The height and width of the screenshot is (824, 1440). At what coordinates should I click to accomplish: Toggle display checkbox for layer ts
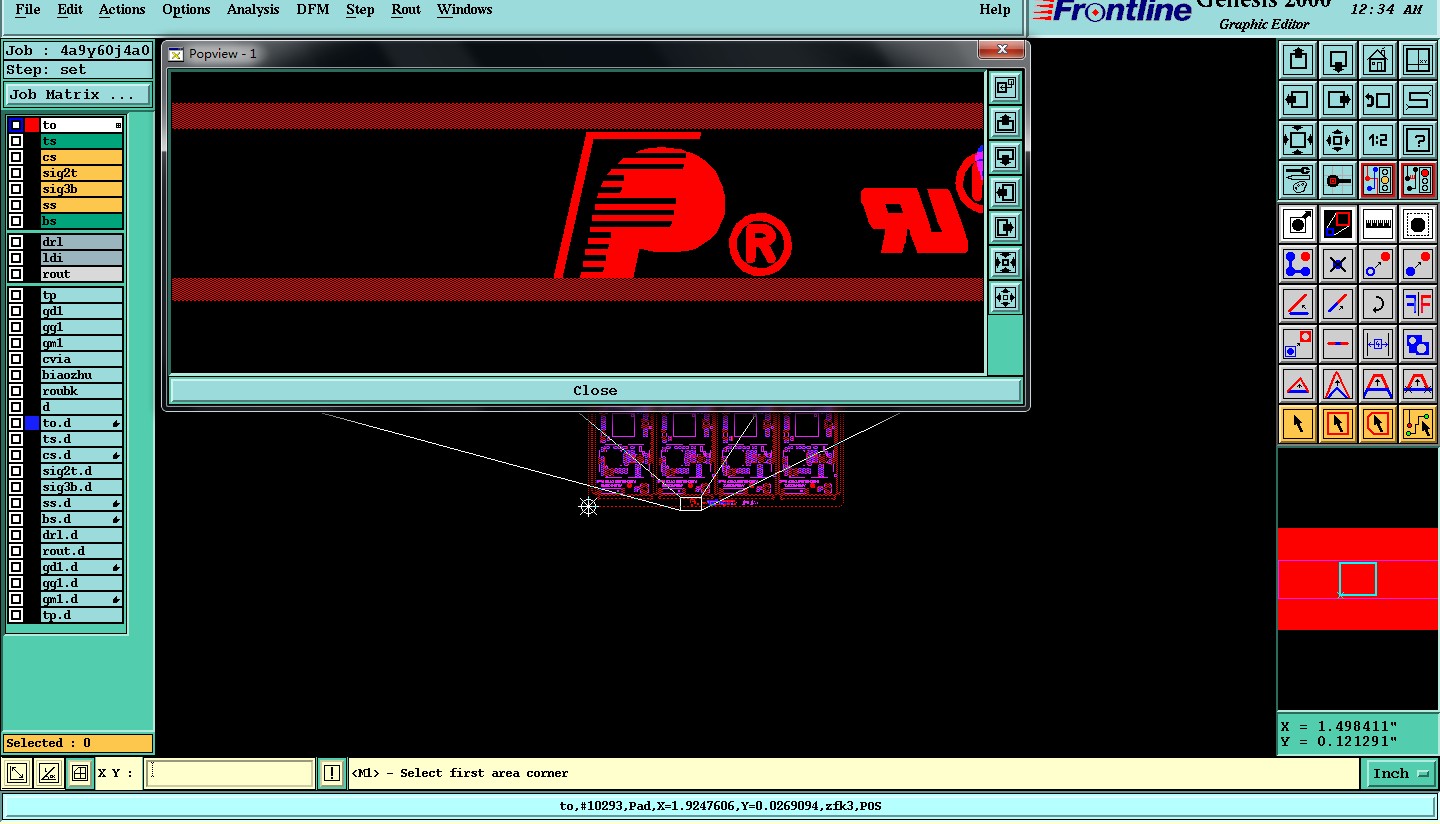point(16,141)
